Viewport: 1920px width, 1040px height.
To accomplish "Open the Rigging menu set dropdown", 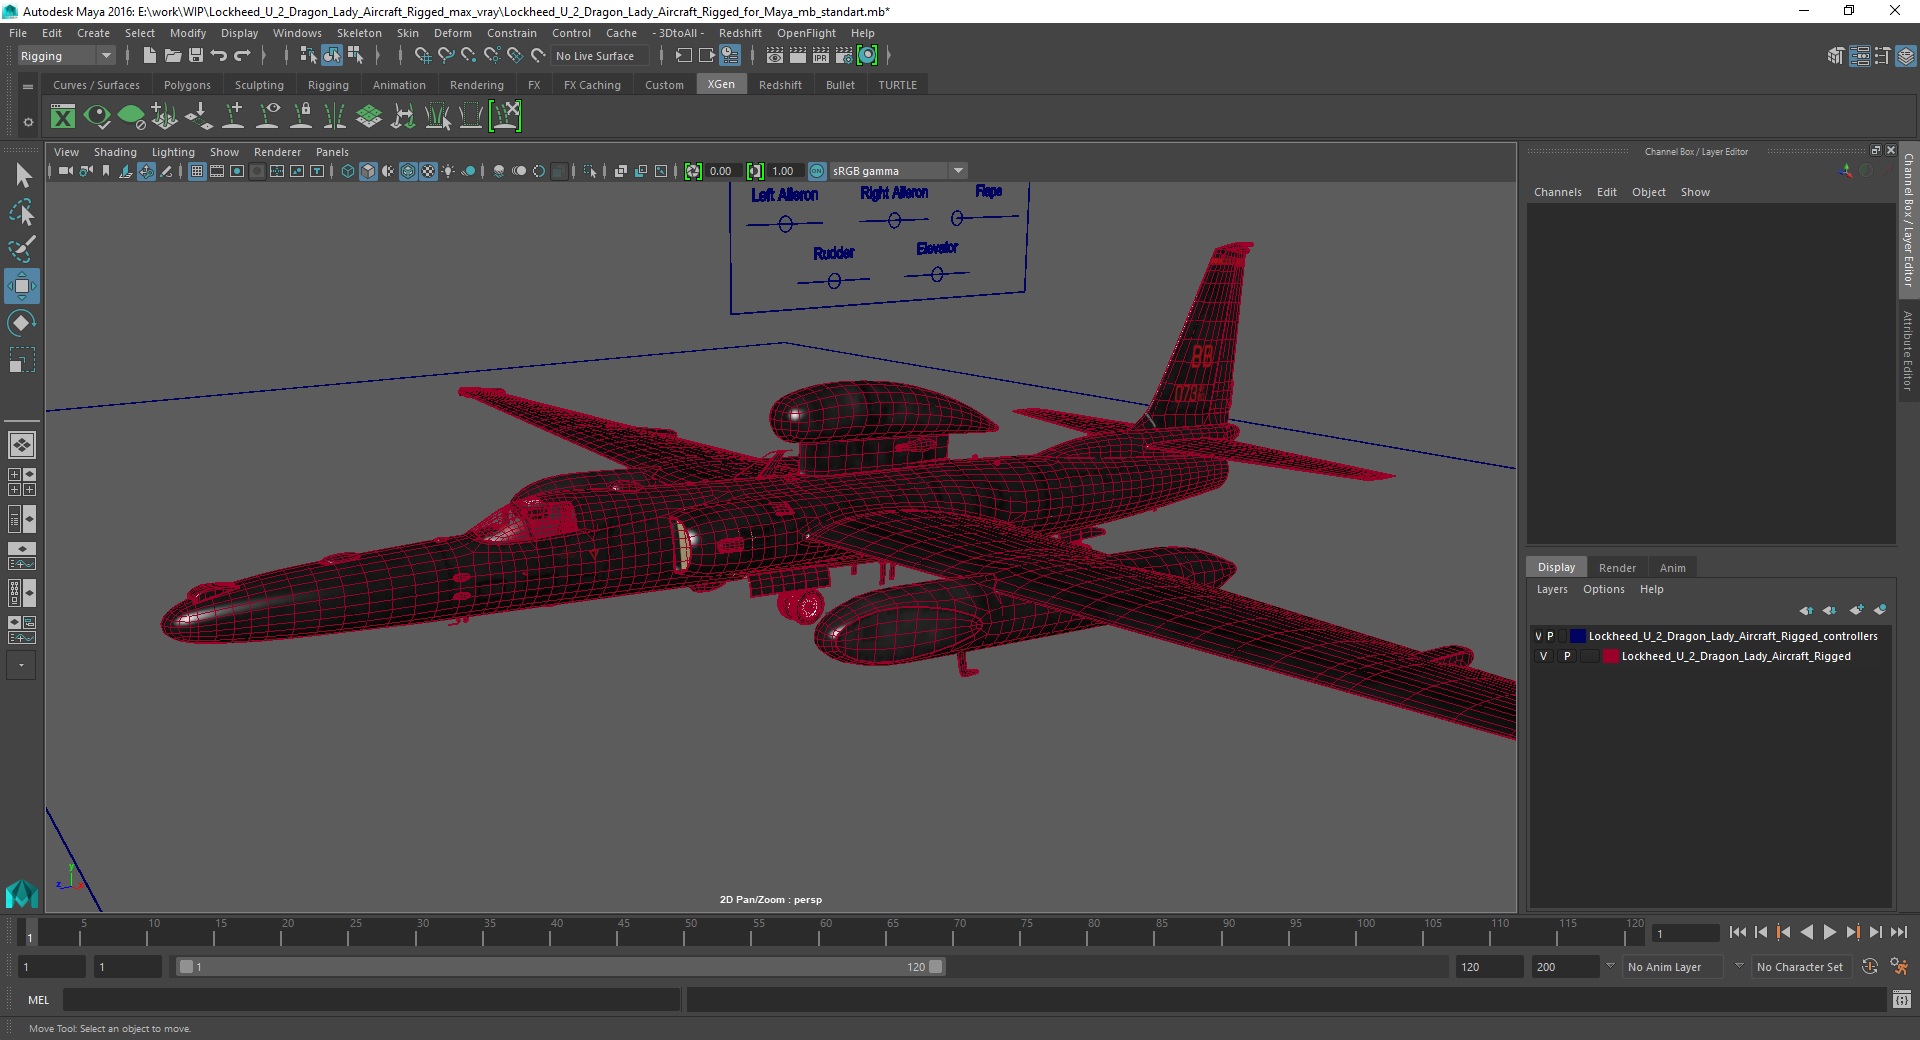I will point(66,56).
